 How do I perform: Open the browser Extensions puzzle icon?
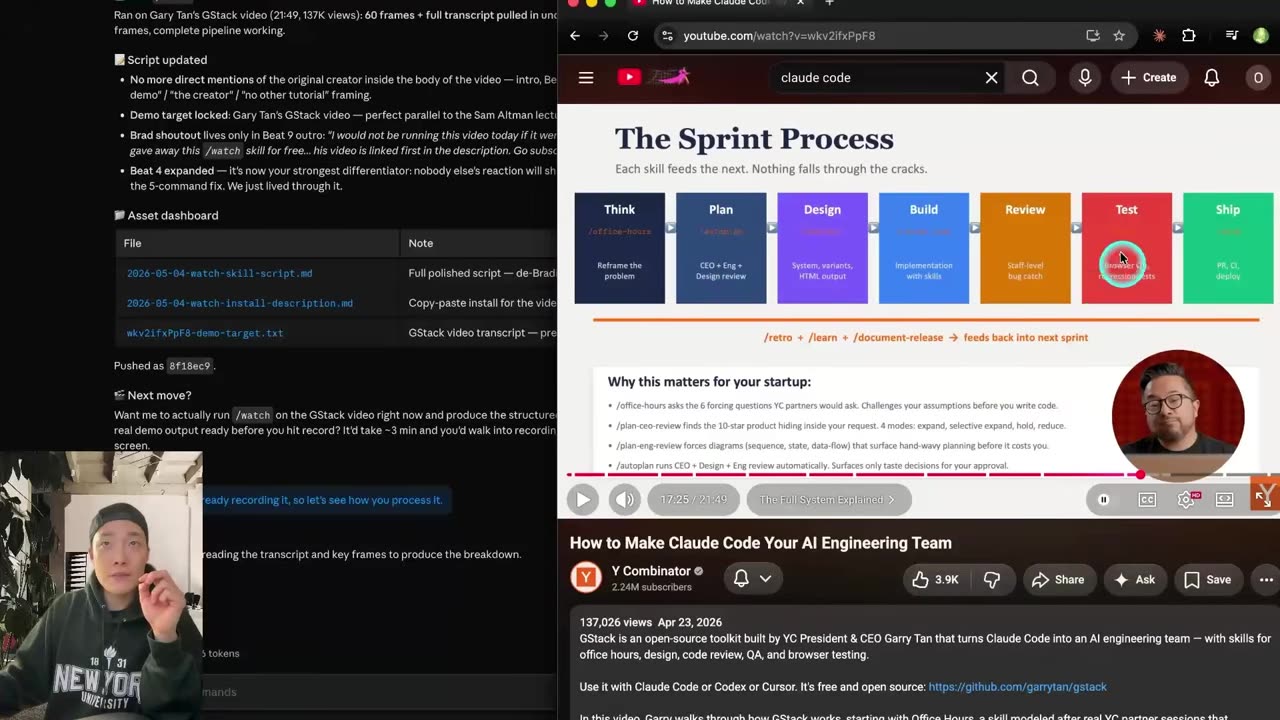click(1189, 36)
